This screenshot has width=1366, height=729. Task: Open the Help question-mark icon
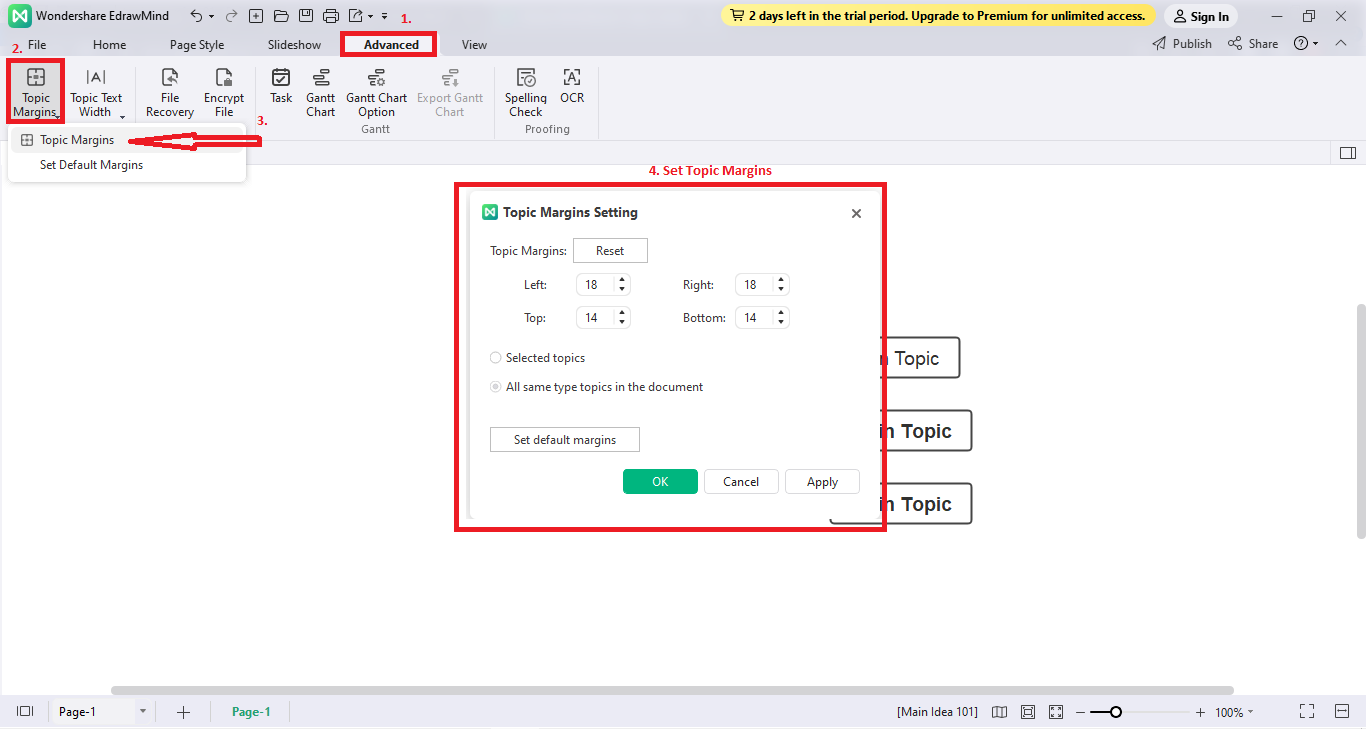[x=1301, y=44]
